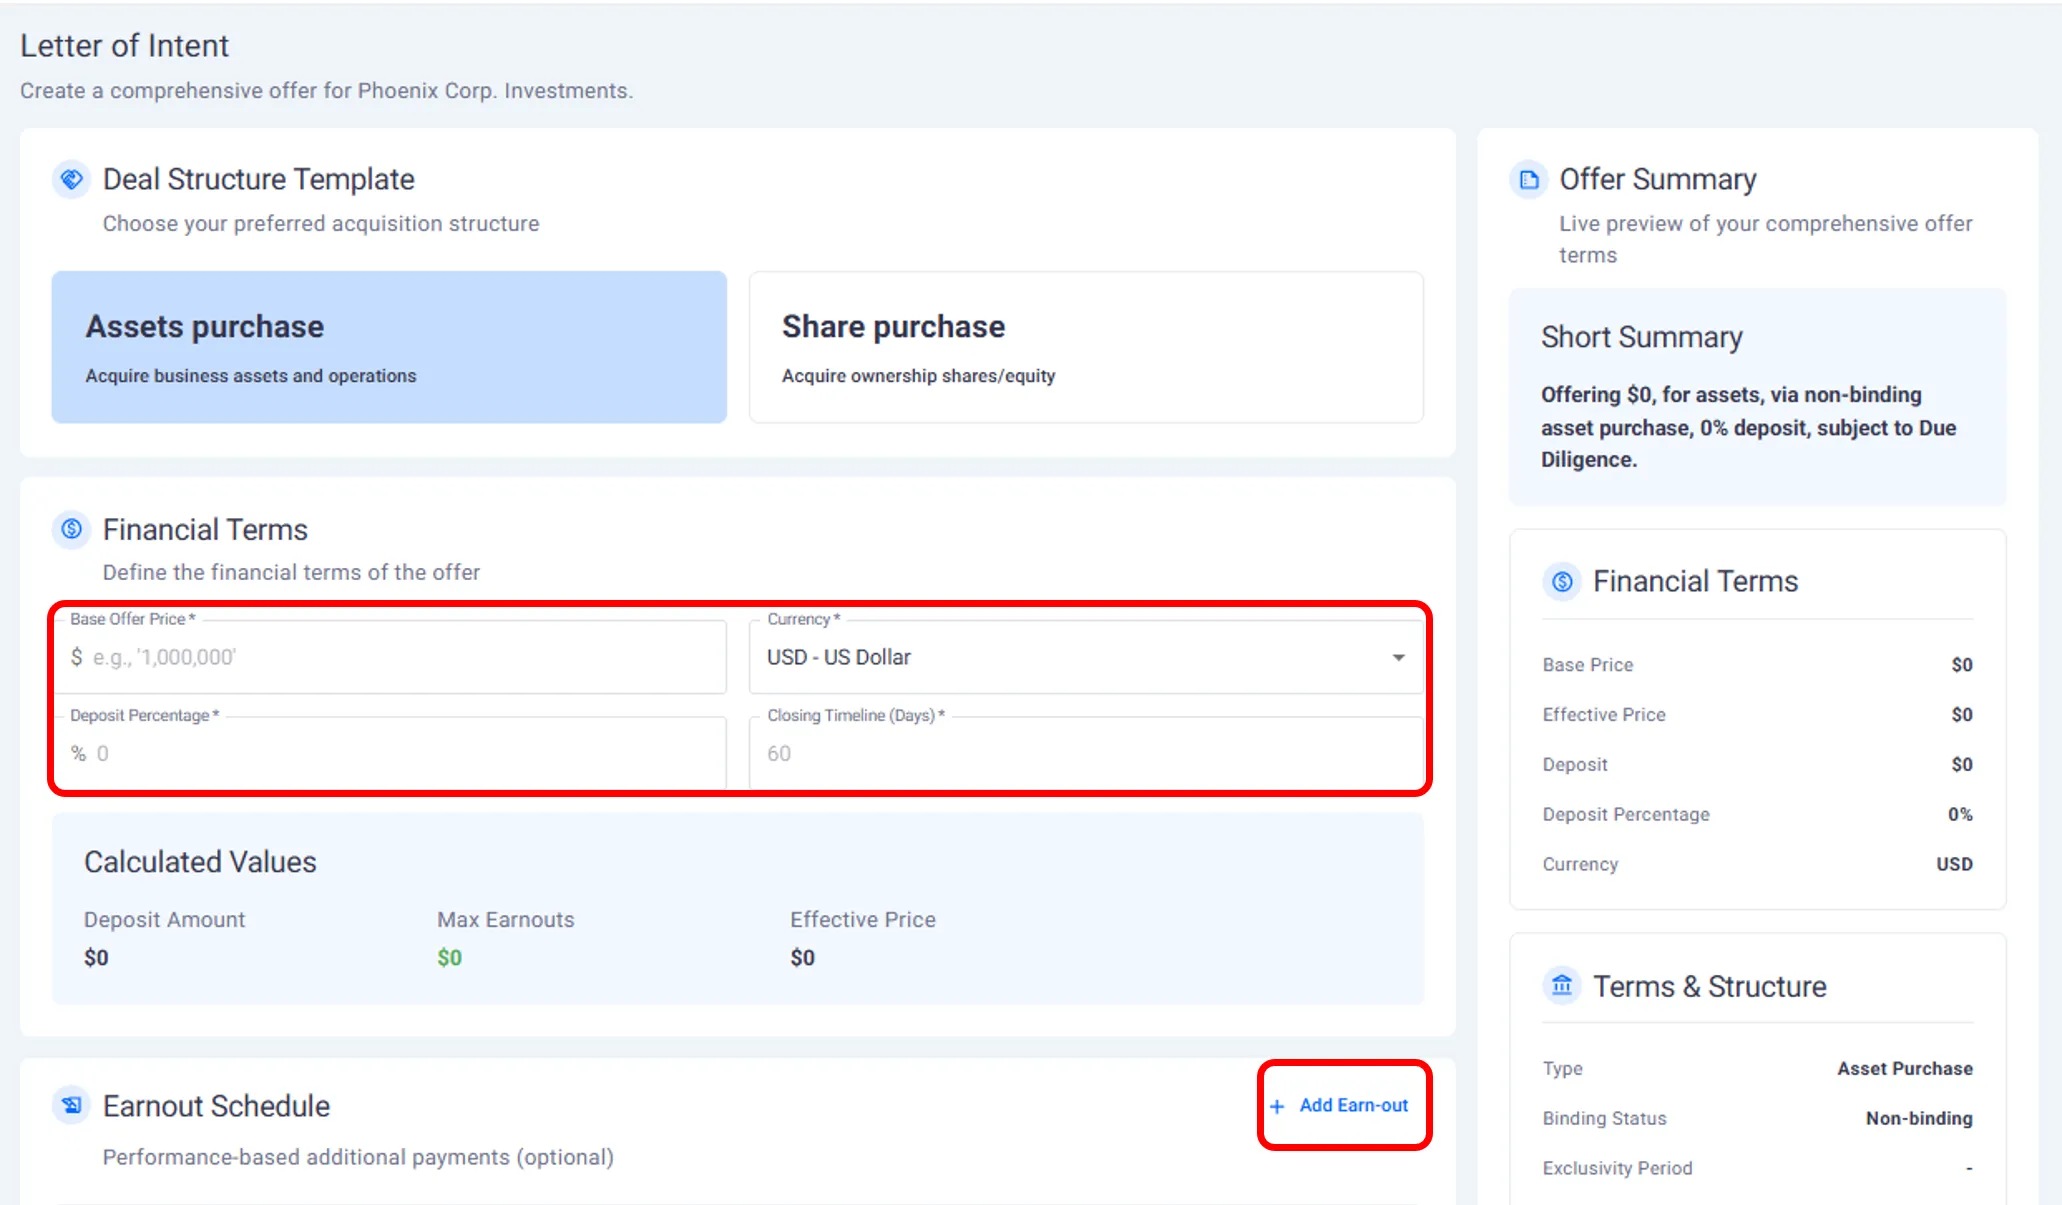Click the Terms & Structure bank icon
This screenshot has width=2062, height=1205.
(x=1562, y=986)
